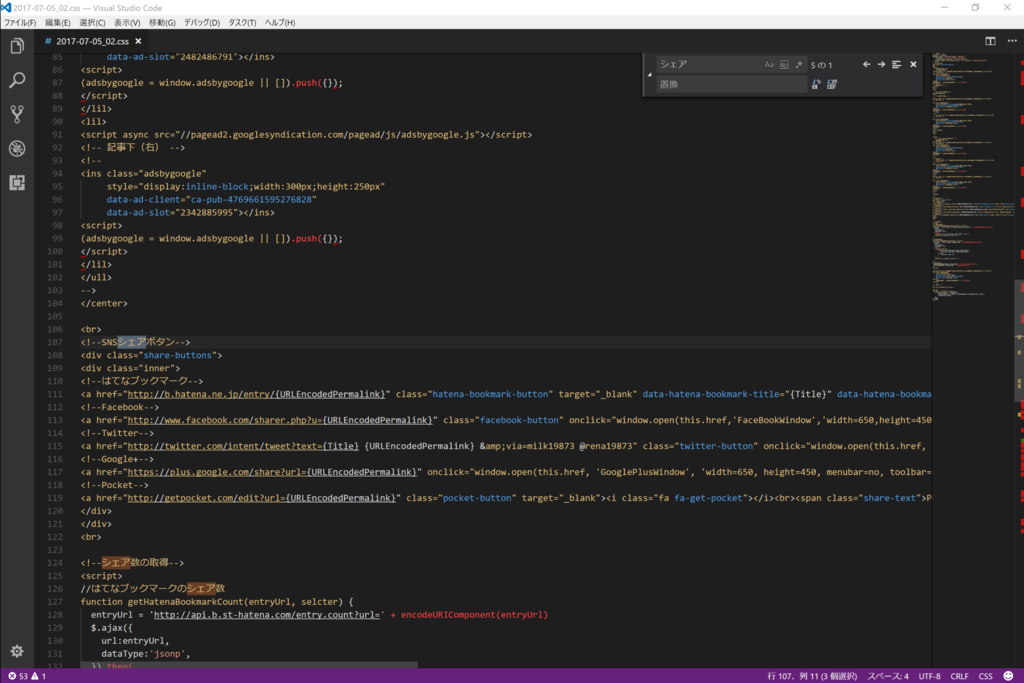Screen dimensions: 1024x683
Task: Toggle find in selection icon
Action: click(897, 64)
